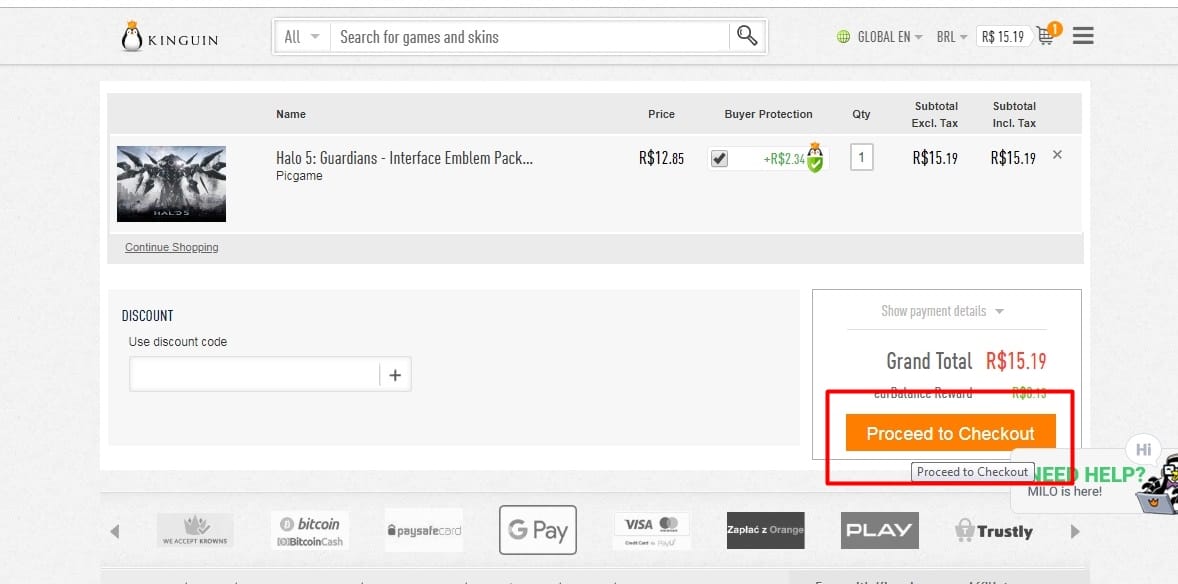1178x584 pixels.
Task: Click the Grand Total R$15.19 amount
Action: tap(1016, 361)
